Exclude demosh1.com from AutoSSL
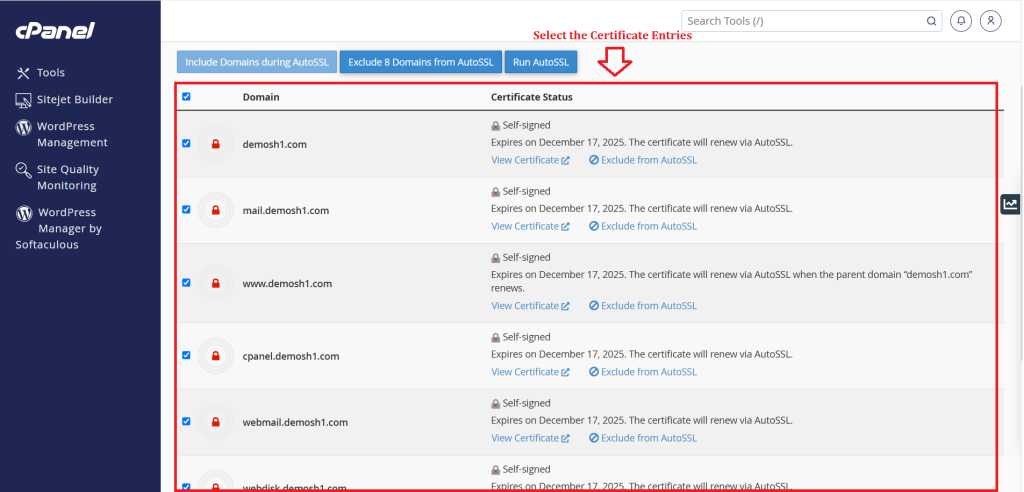1024x492 pixels. pyautogui.click(x=643, y=160)
